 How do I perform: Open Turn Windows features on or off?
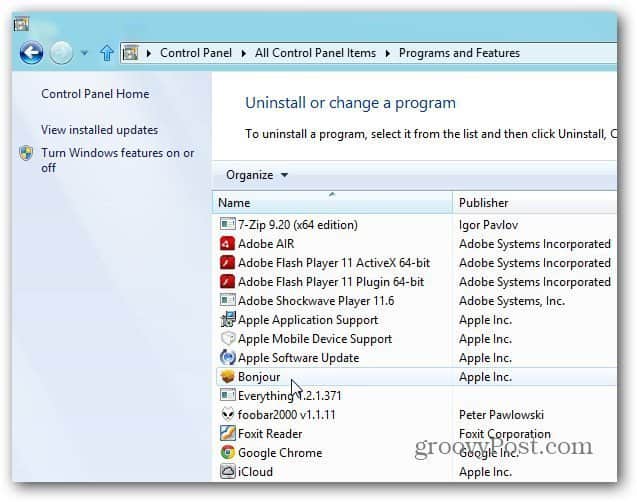click(x=117, y=160)
